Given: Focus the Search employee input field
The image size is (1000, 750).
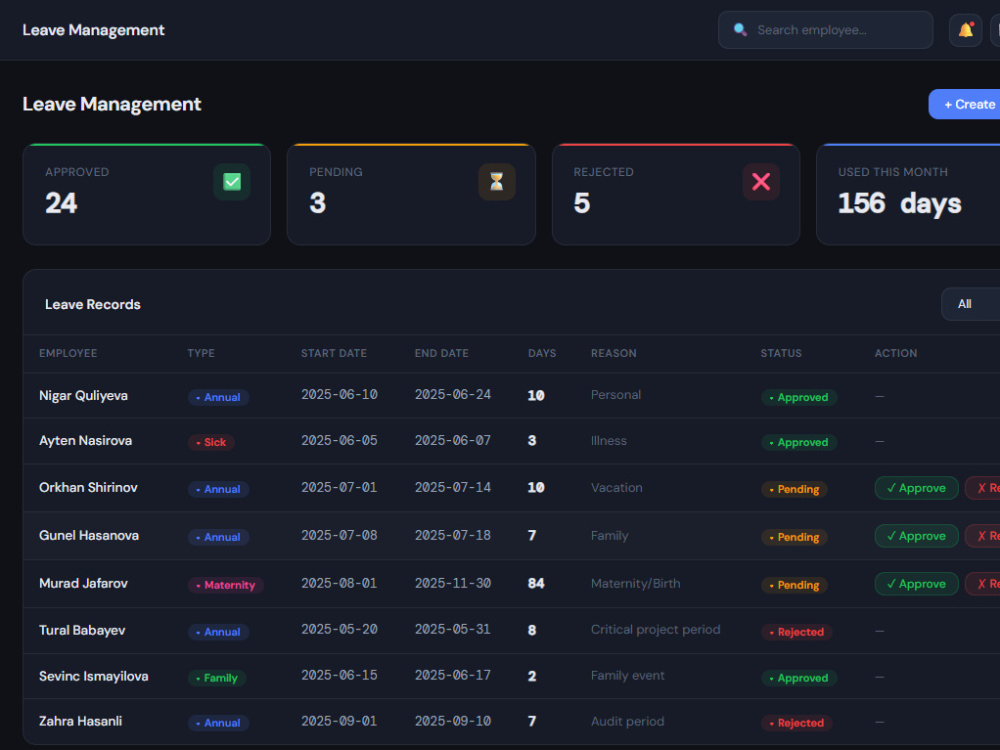Looking at the screenshot, I should [825, 30].
